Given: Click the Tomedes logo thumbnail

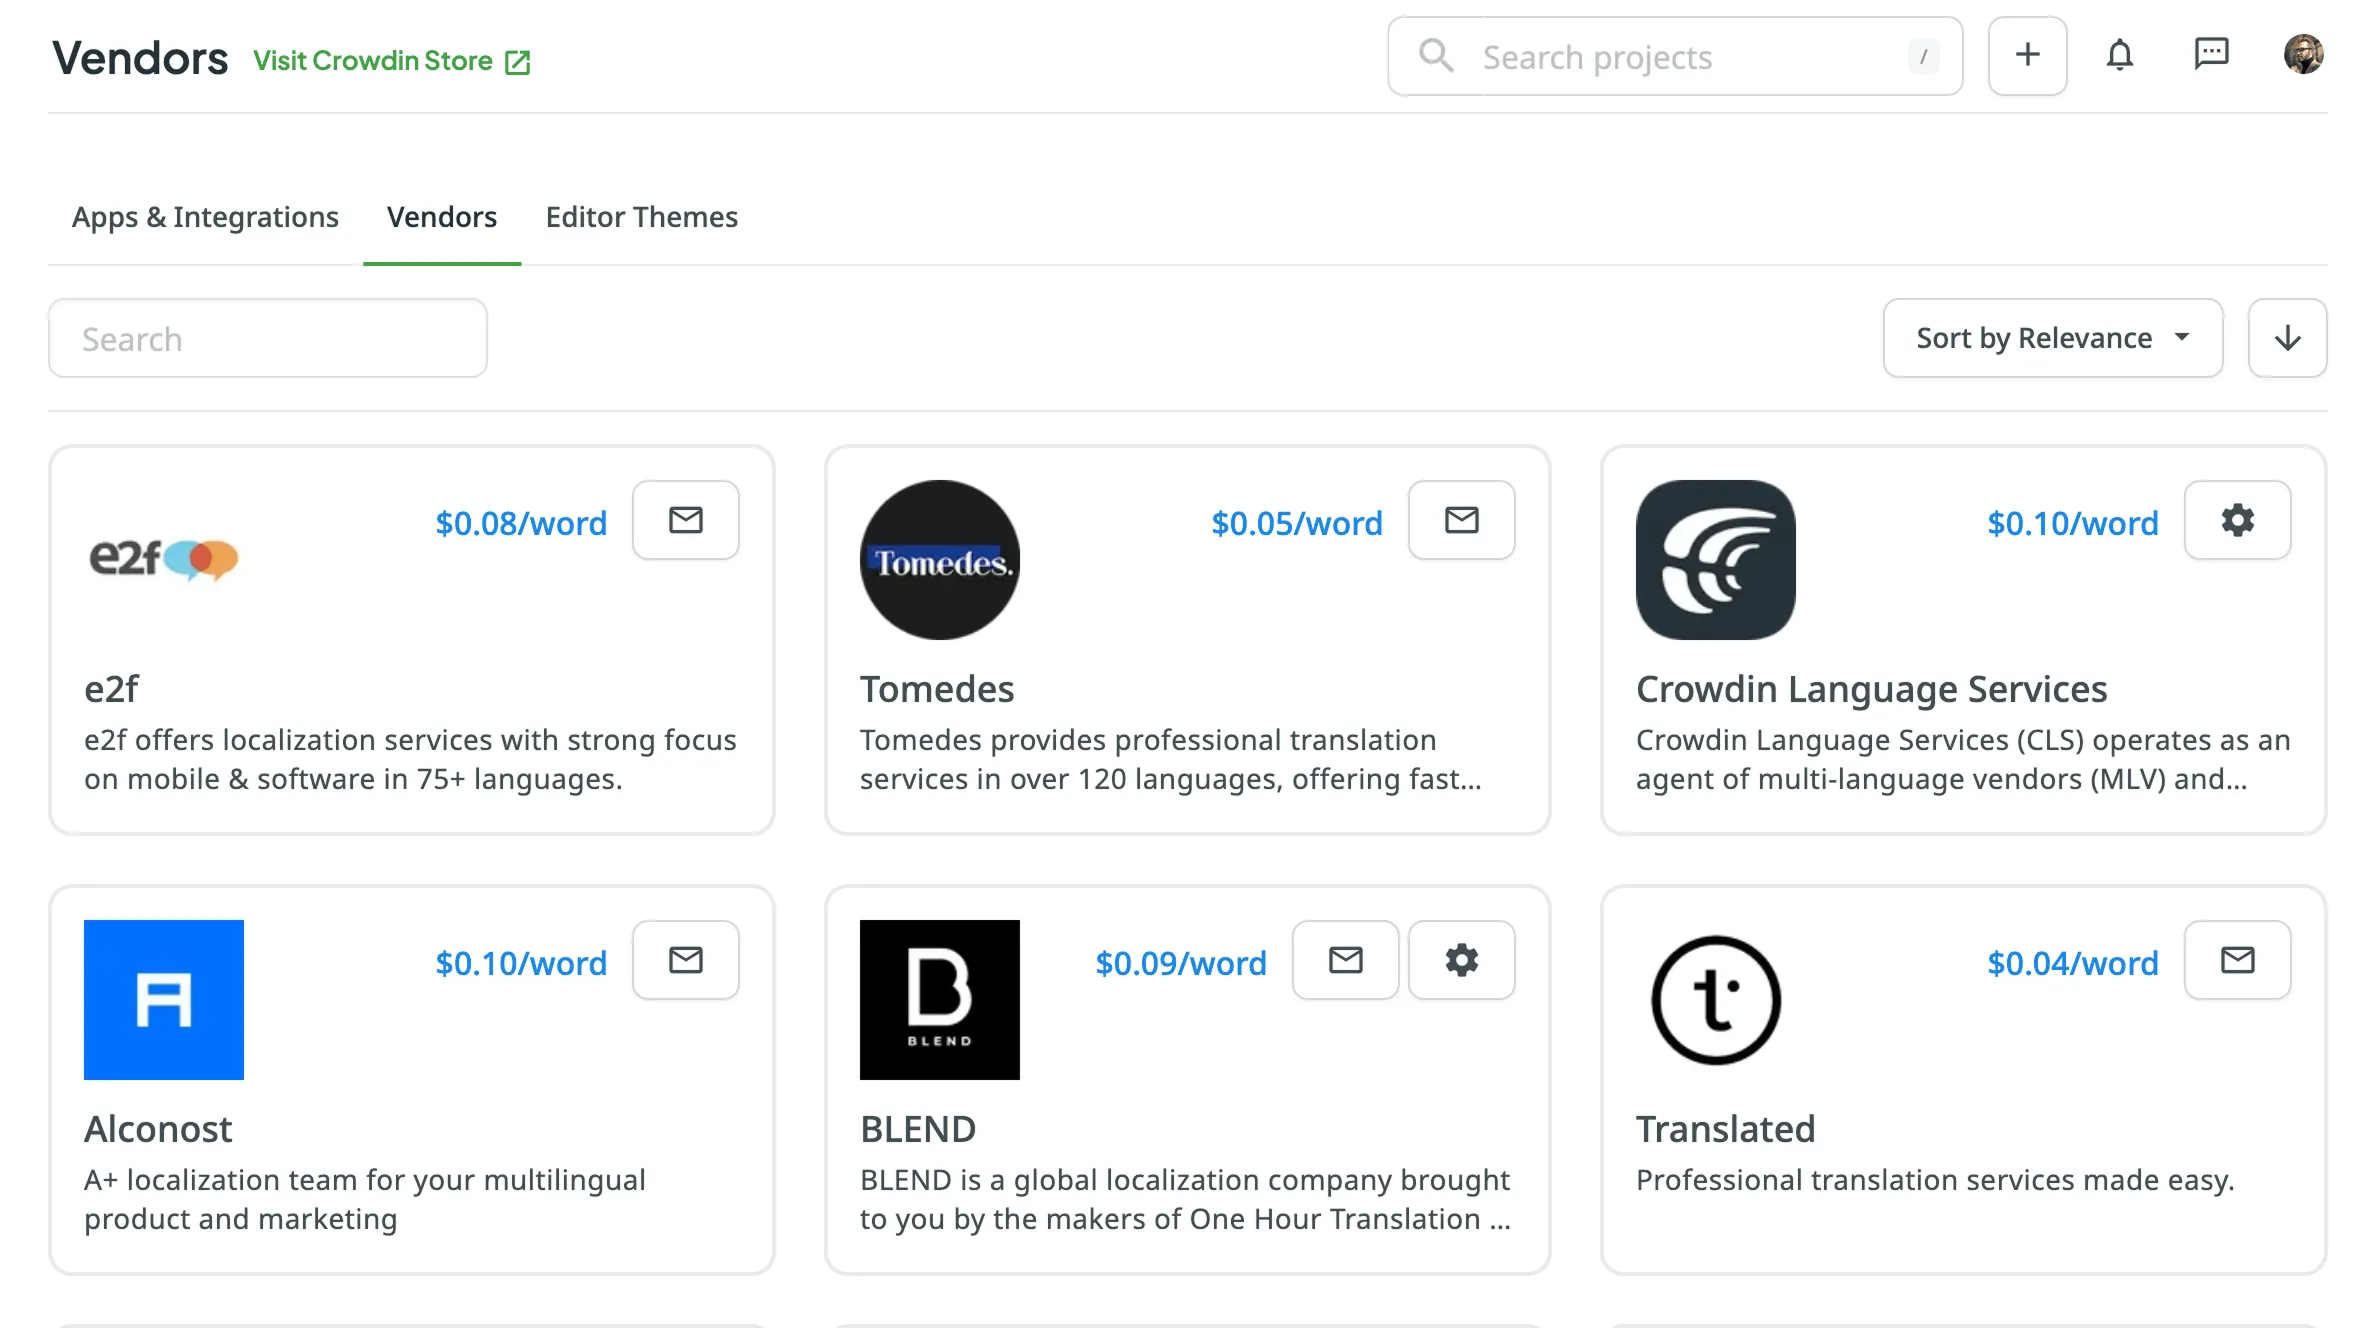Looking at the screenshot, I should [939, 560].
